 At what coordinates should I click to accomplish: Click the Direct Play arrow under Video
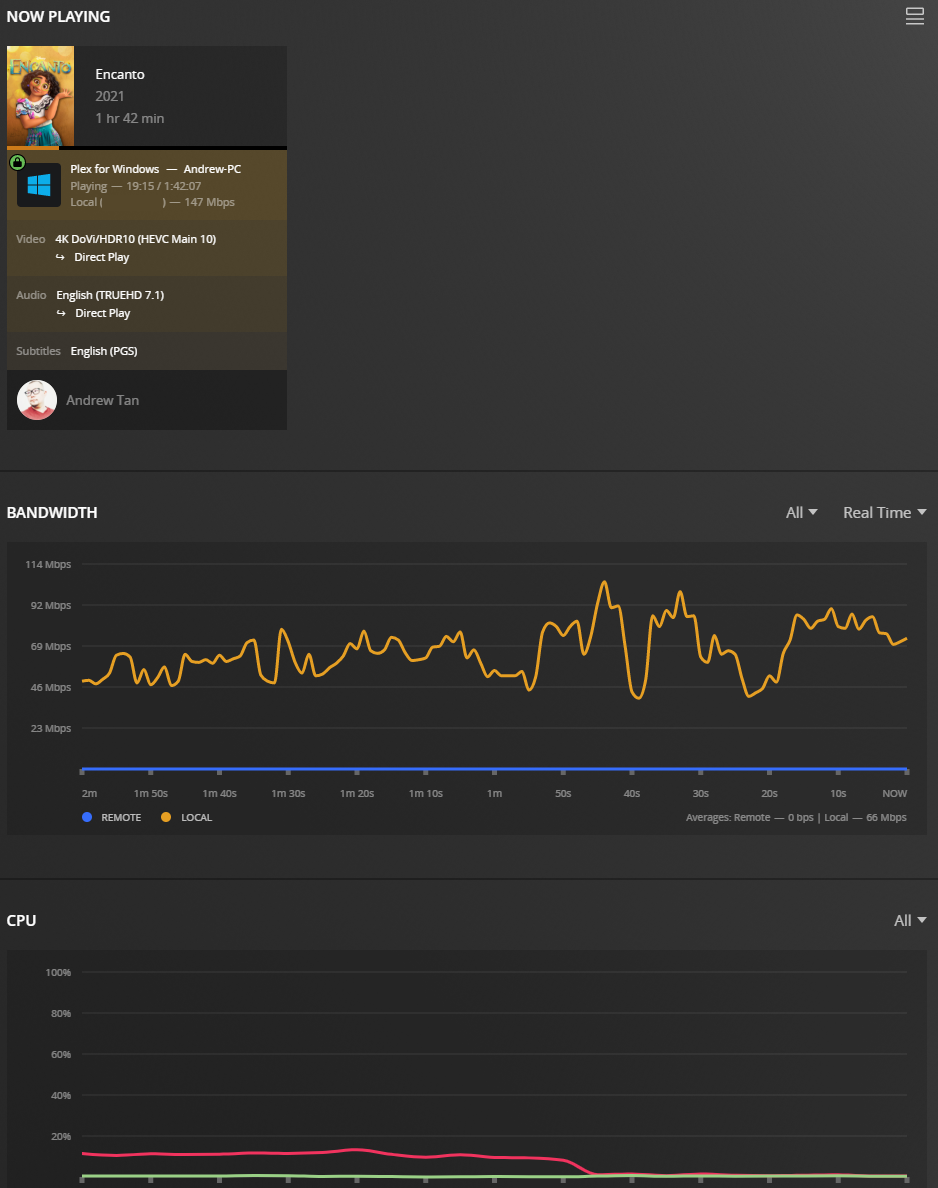[x=60, y=258]
